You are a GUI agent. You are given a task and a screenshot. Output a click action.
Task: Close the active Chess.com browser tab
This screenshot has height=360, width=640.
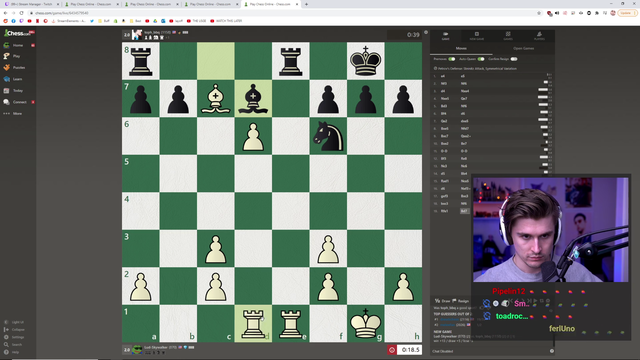click(297, 4)
